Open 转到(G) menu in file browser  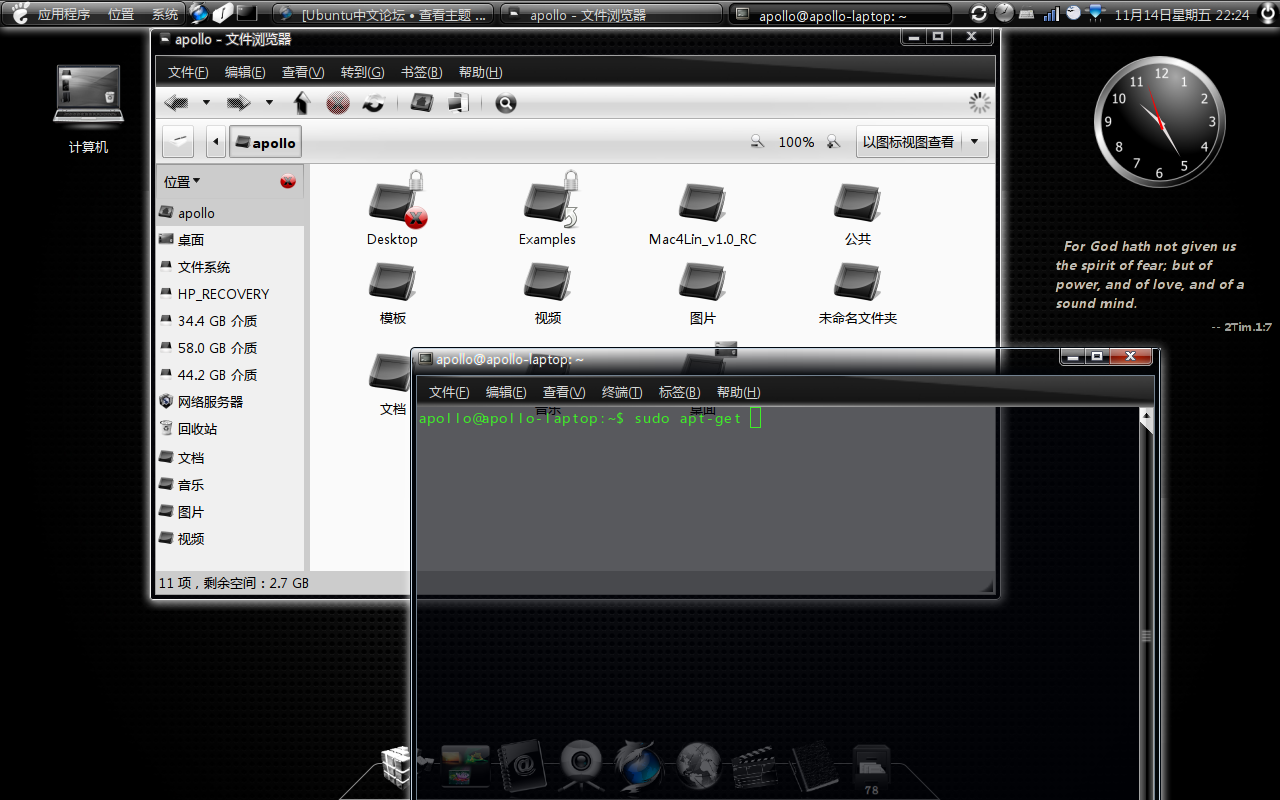(362, 72)
